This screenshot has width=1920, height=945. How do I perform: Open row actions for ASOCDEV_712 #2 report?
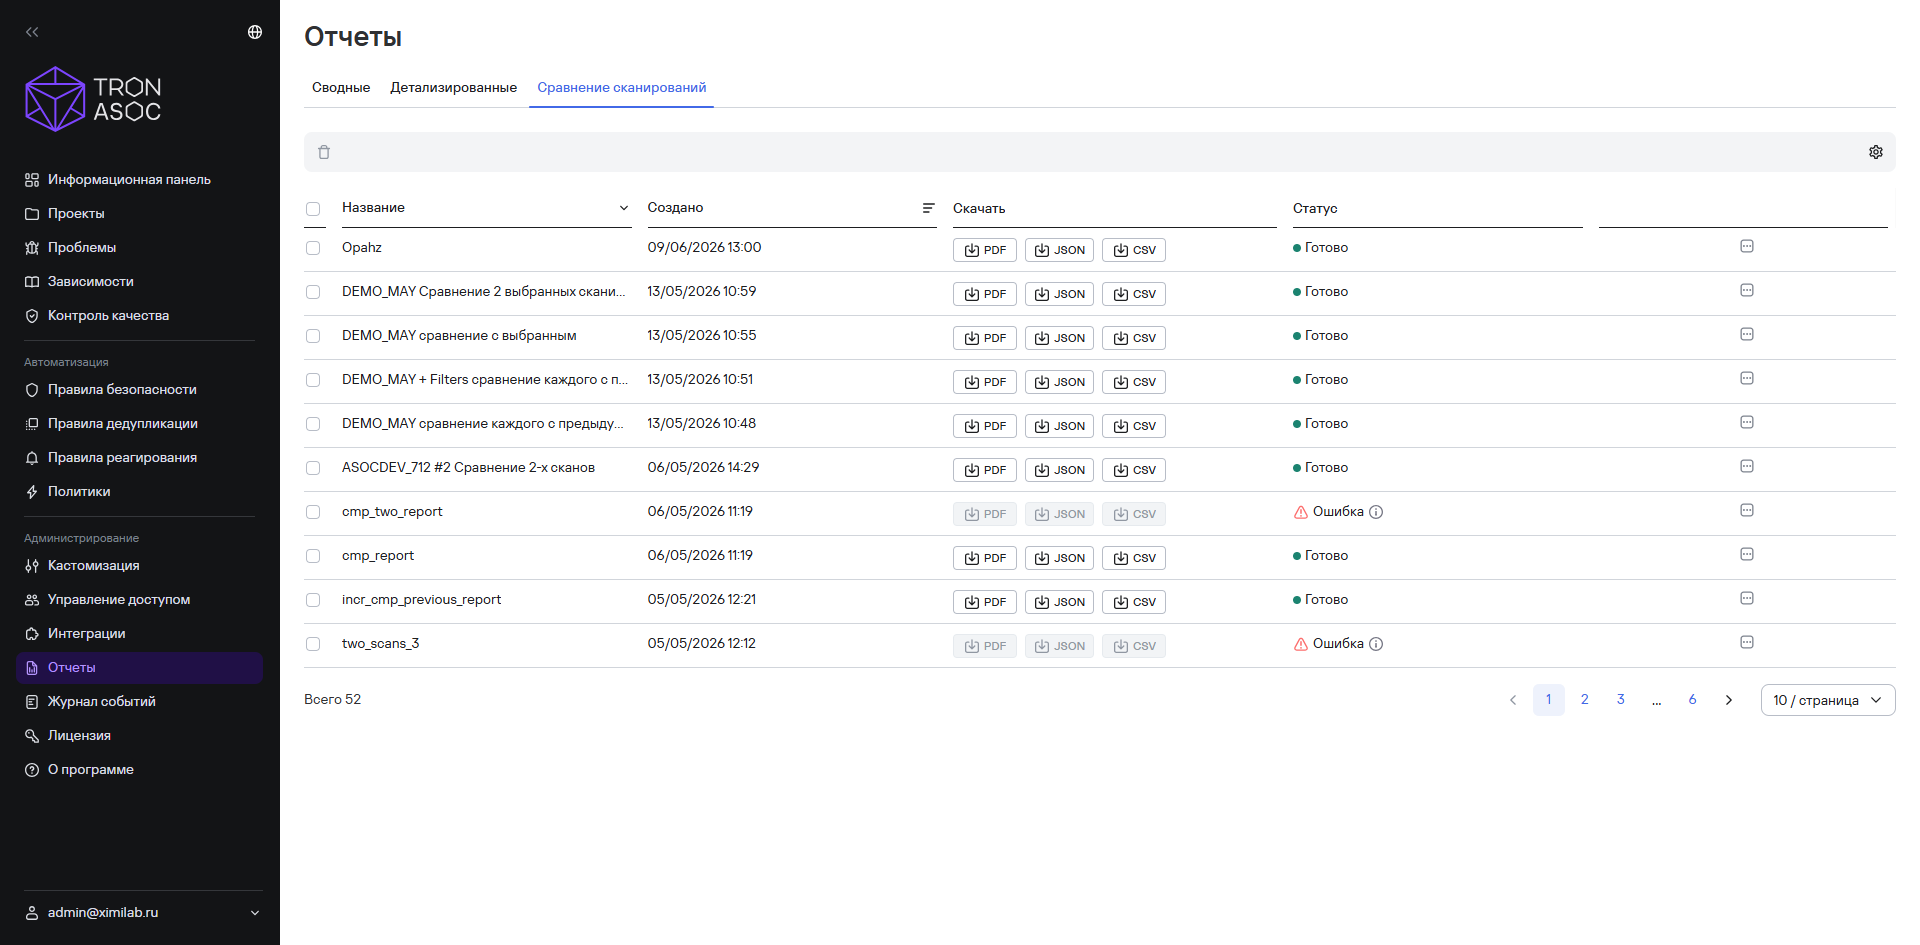1747,466
